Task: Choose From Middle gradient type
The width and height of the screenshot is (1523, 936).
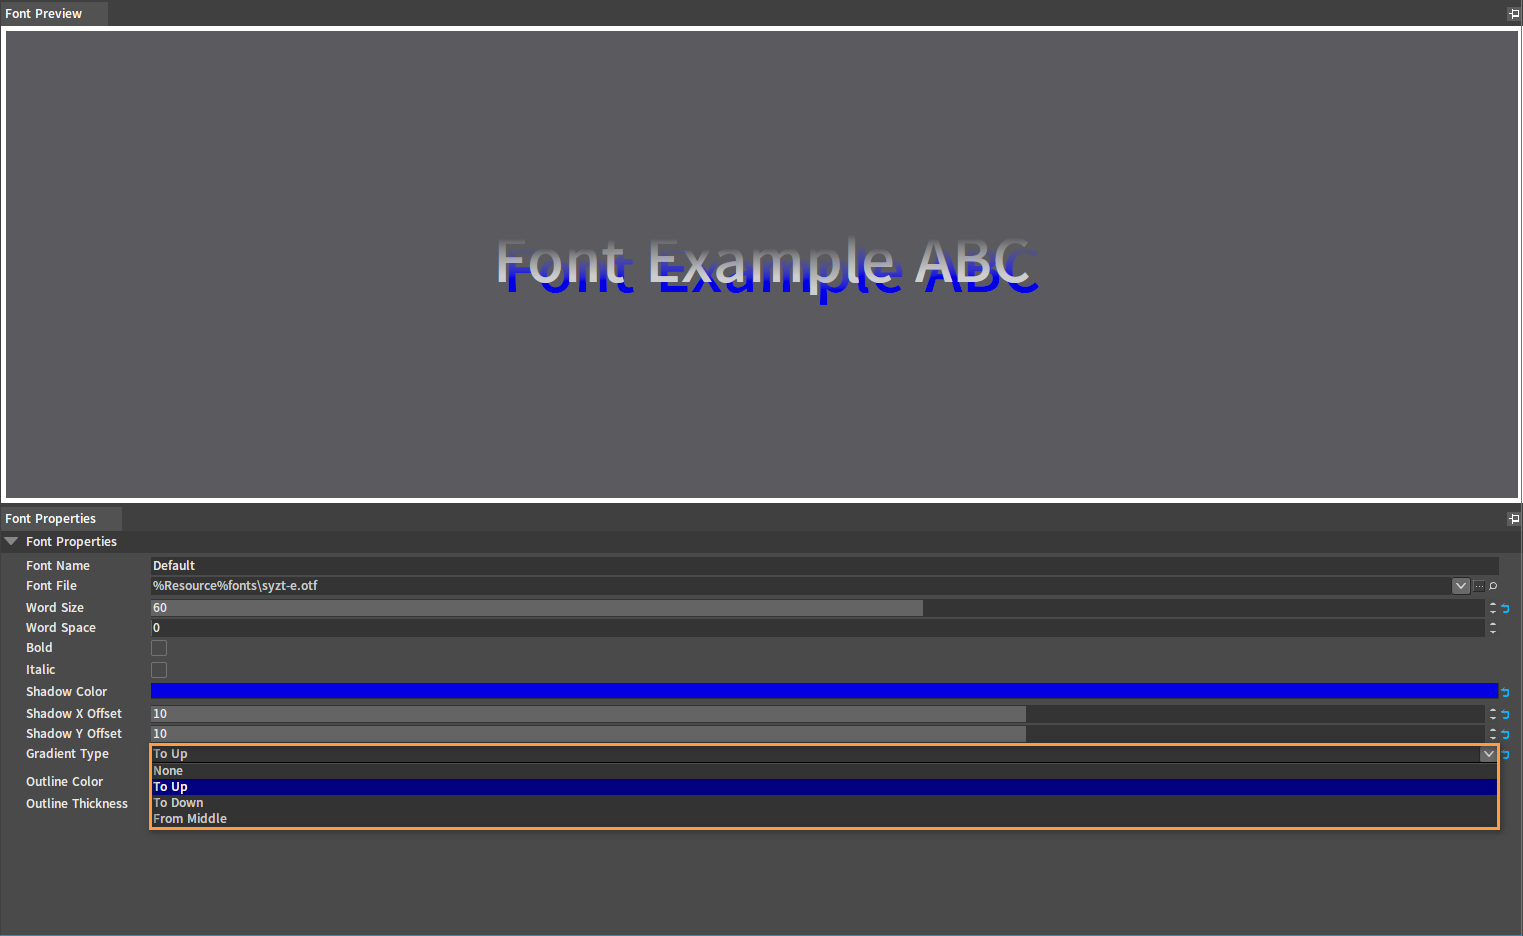Action: click(824, 819)
